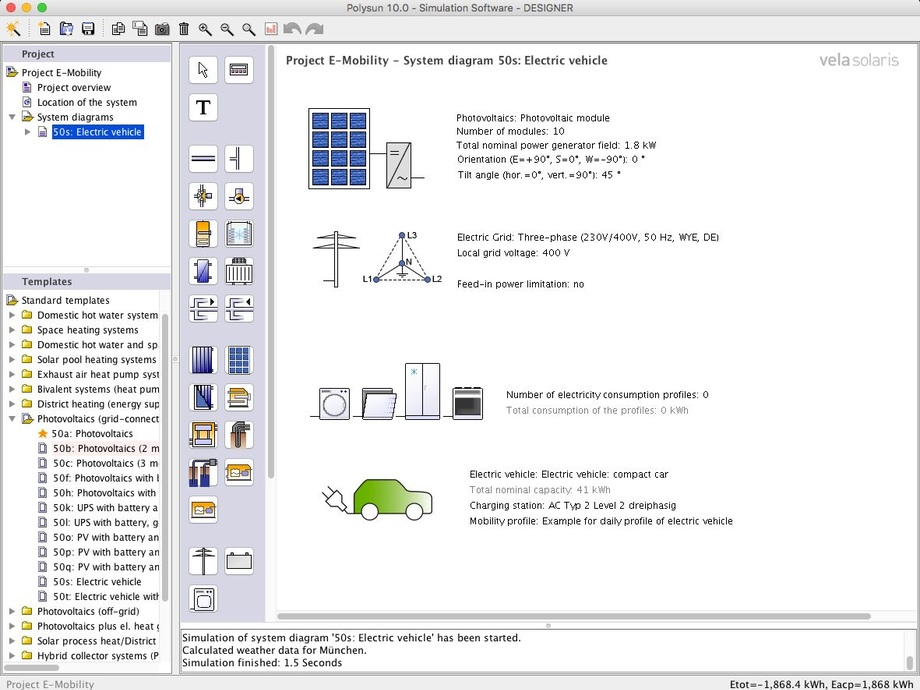
Task: Select the arrow pointer tool
Action: (x=203, y=70)
